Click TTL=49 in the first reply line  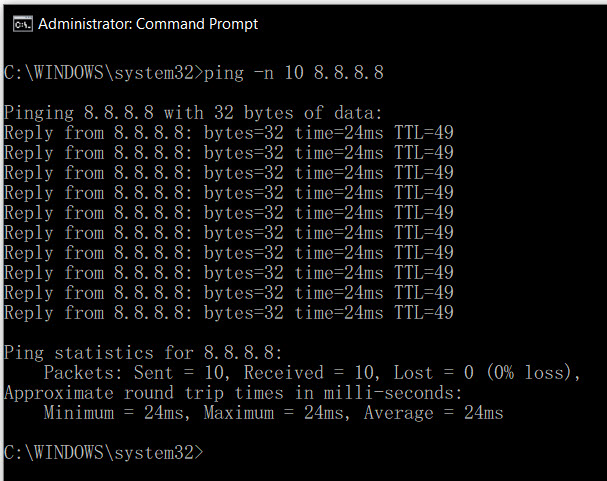tap(424, 133)
